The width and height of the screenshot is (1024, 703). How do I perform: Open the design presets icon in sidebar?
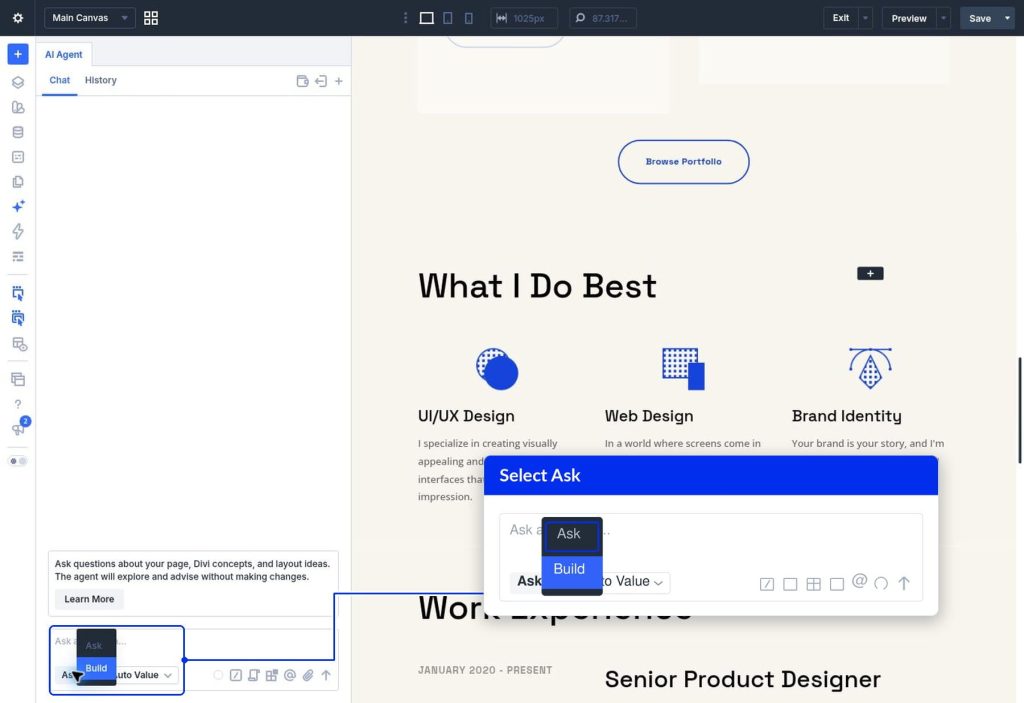coord(18,107)
